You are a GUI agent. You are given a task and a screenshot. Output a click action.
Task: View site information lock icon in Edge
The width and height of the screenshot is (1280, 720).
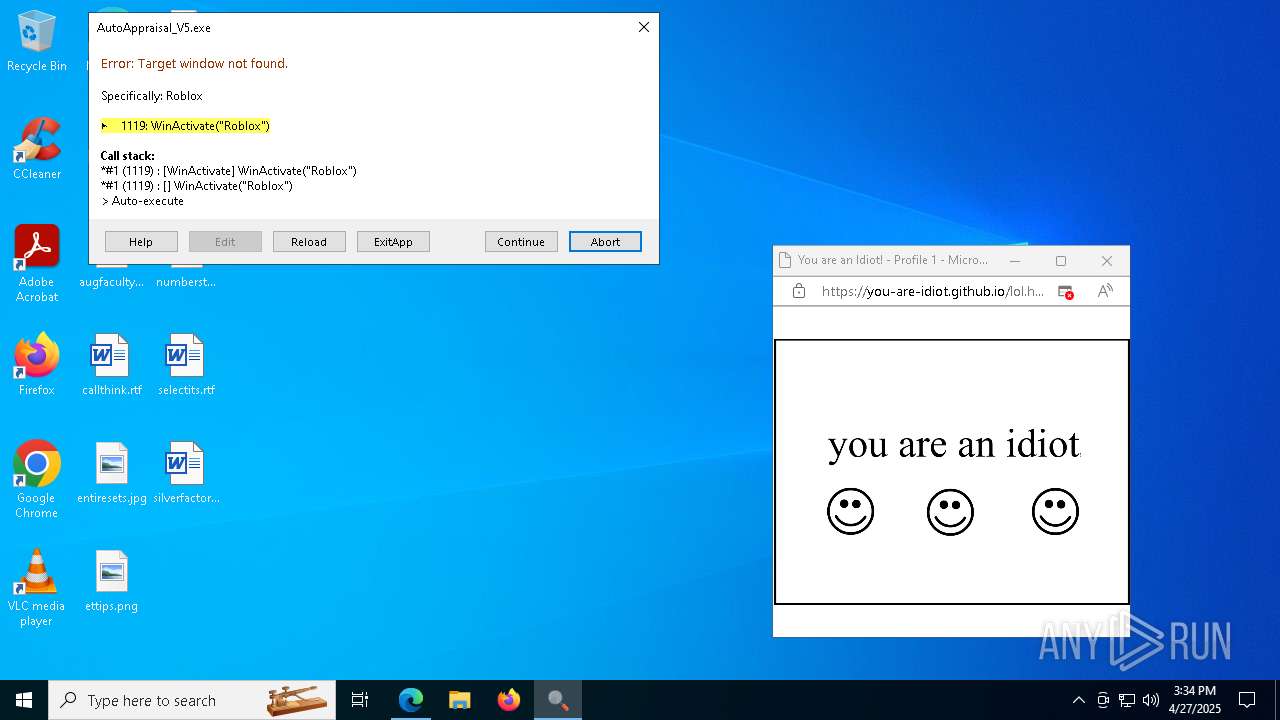(798, 291)
